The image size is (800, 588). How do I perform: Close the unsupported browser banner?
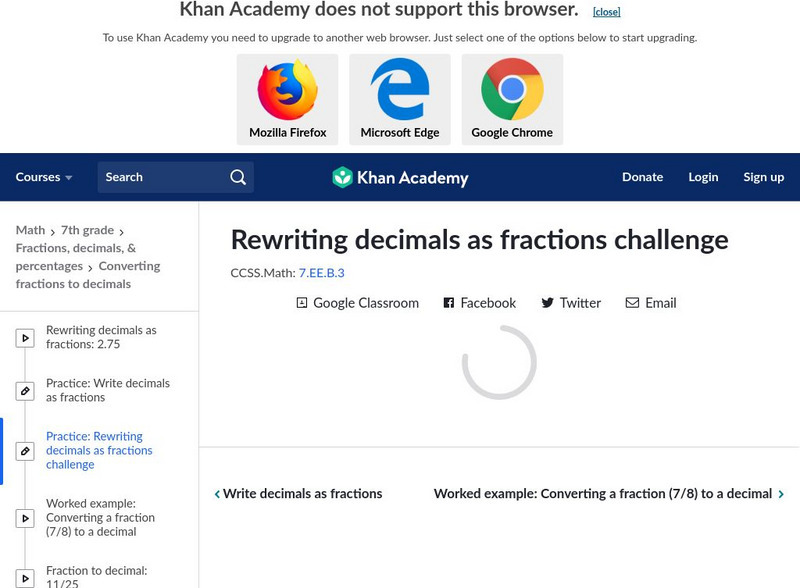click(606, 12)
